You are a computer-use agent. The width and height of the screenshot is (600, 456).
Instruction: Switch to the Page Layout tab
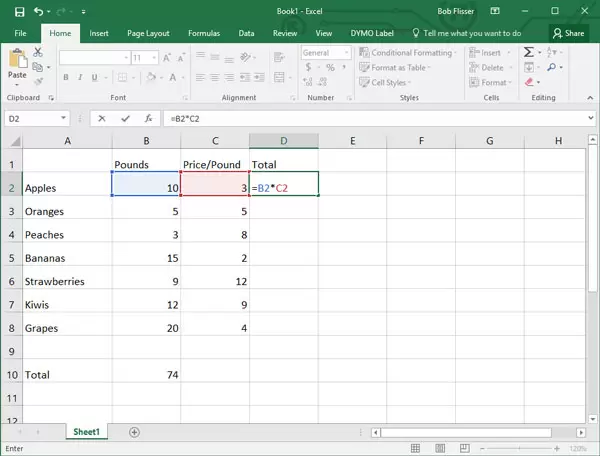(x=149, y=33)
